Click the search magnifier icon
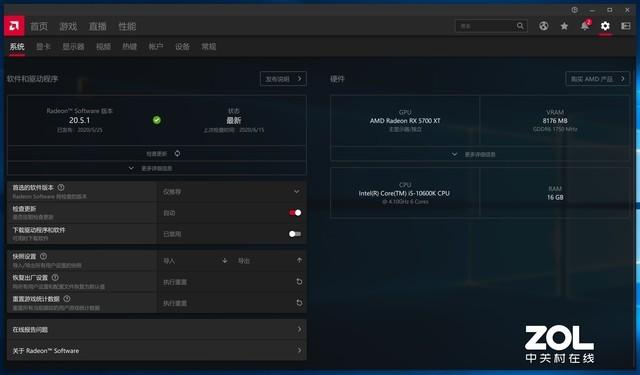The width and height of the screenshot is (640, 375). [x=520, y=26]
